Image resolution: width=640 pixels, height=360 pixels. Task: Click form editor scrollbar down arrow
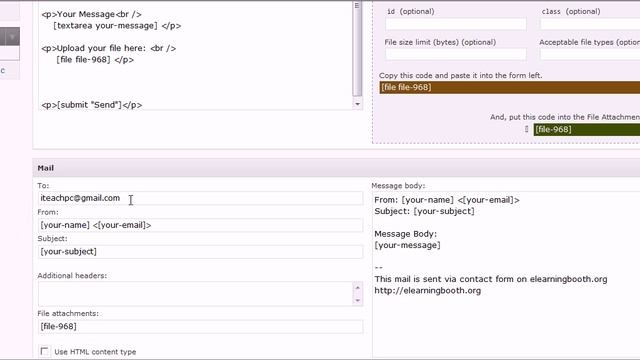(x=357, y=104)
